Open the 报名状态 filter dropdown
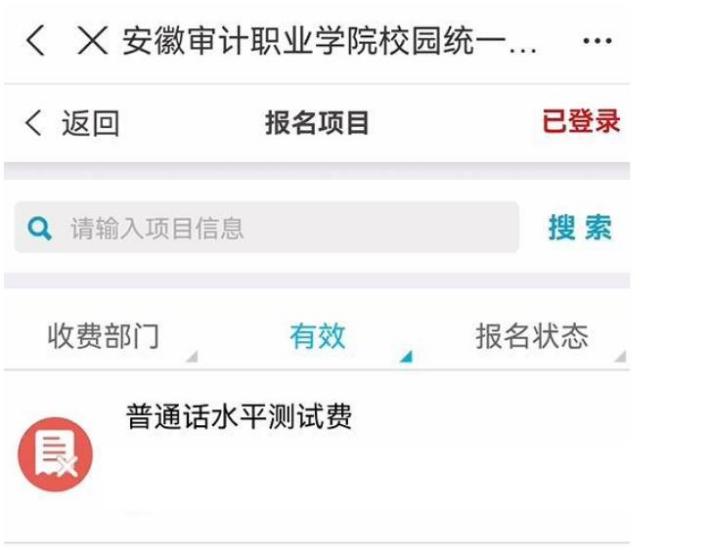Screen dimensions: 708x555 pos(532,336)
